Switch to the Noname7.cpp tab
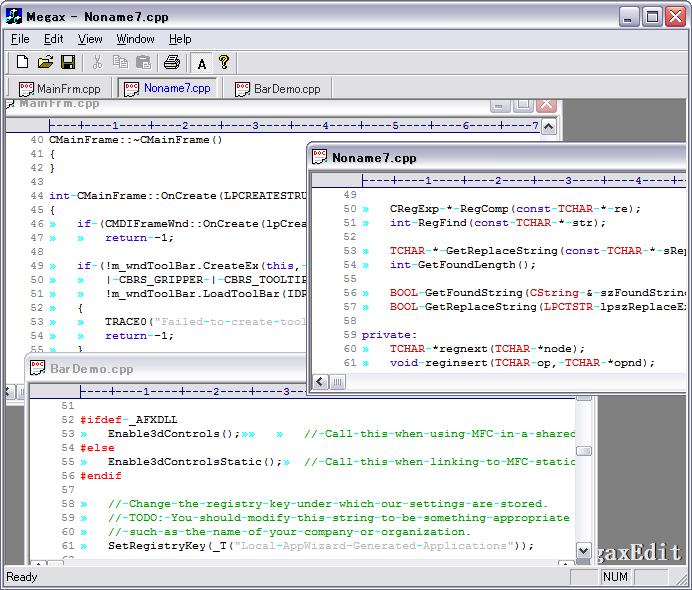This screenshot has width=692, height=590. (x=167, y=88)
